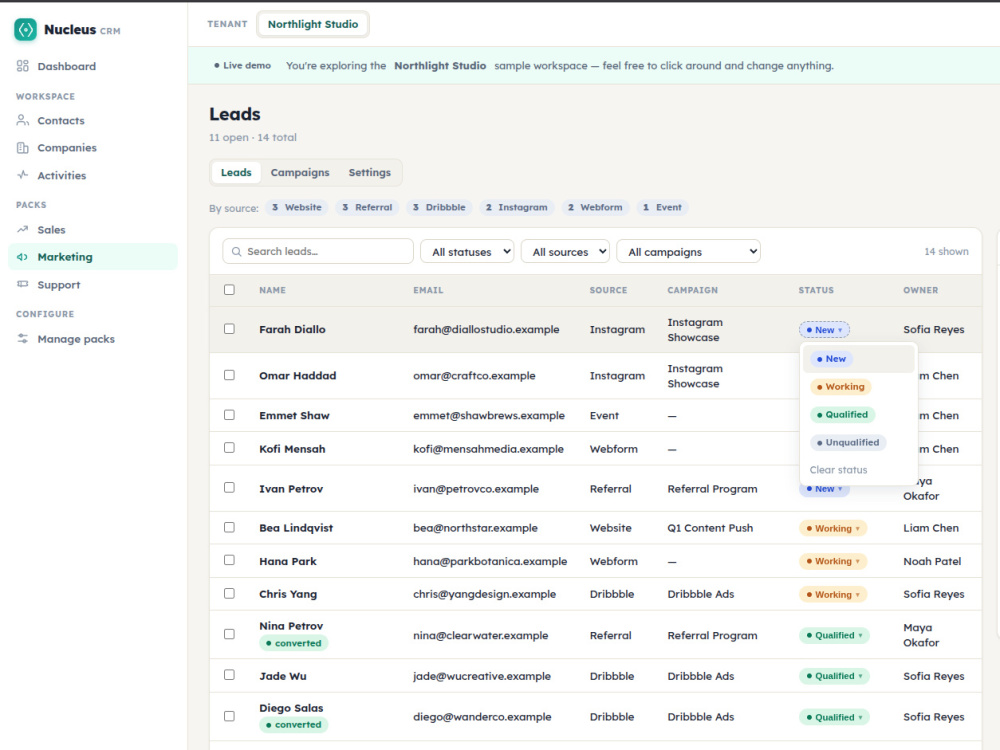1000x750 pixels.
Task: Click the search magnifier icon
Action: pos(236,251)
